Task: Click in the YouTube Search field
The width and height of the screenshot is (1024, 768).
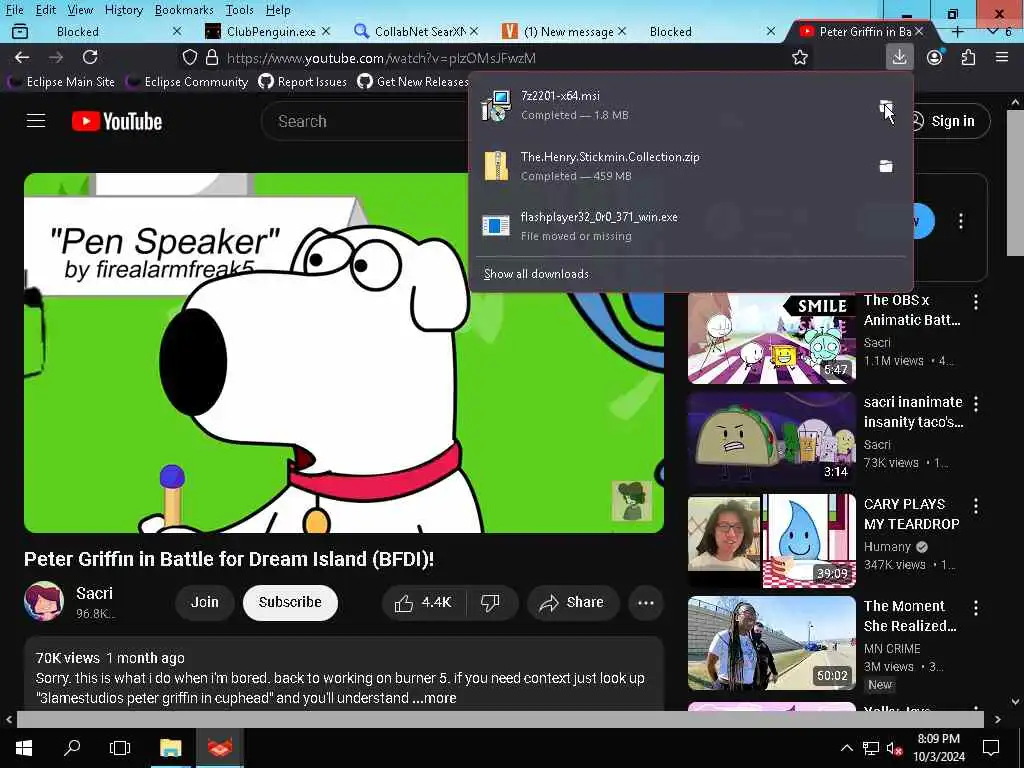Action: click(x=366, y=121)
